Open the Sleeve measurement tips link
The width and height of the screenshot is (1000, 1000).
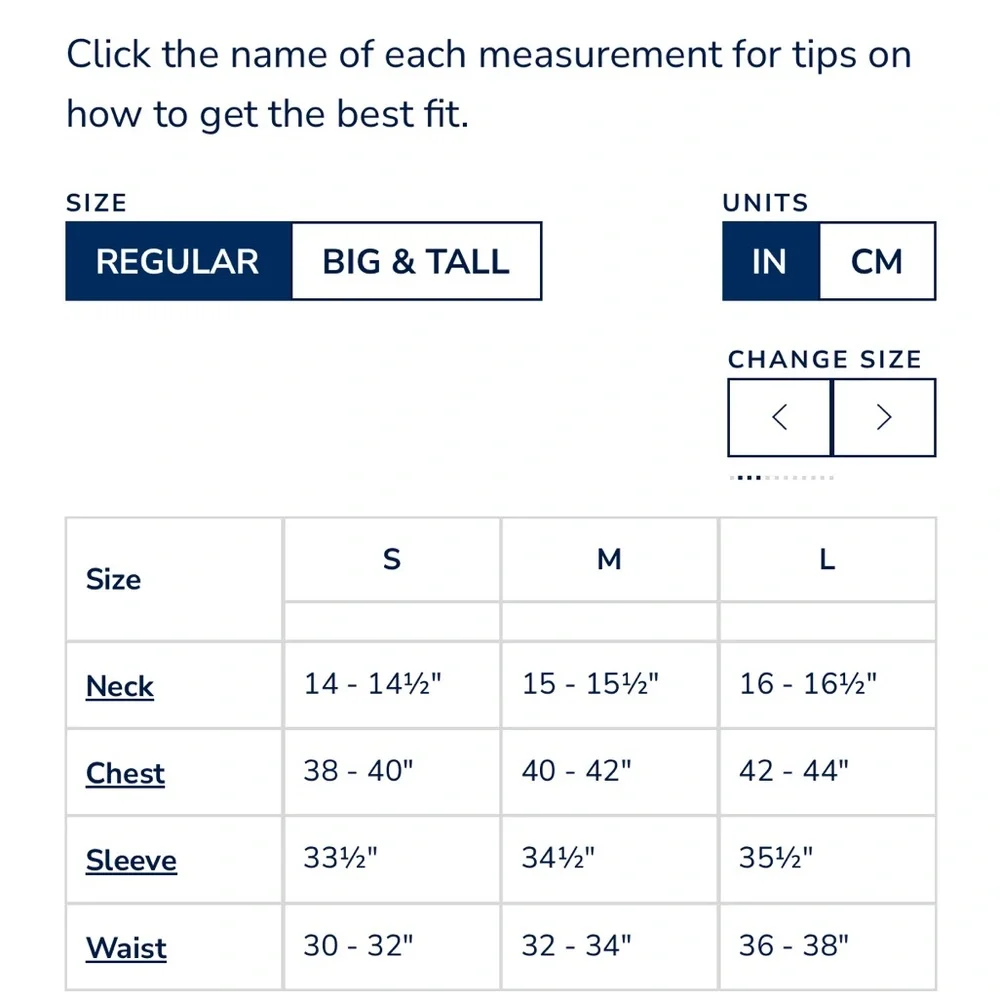click(131, 860)
